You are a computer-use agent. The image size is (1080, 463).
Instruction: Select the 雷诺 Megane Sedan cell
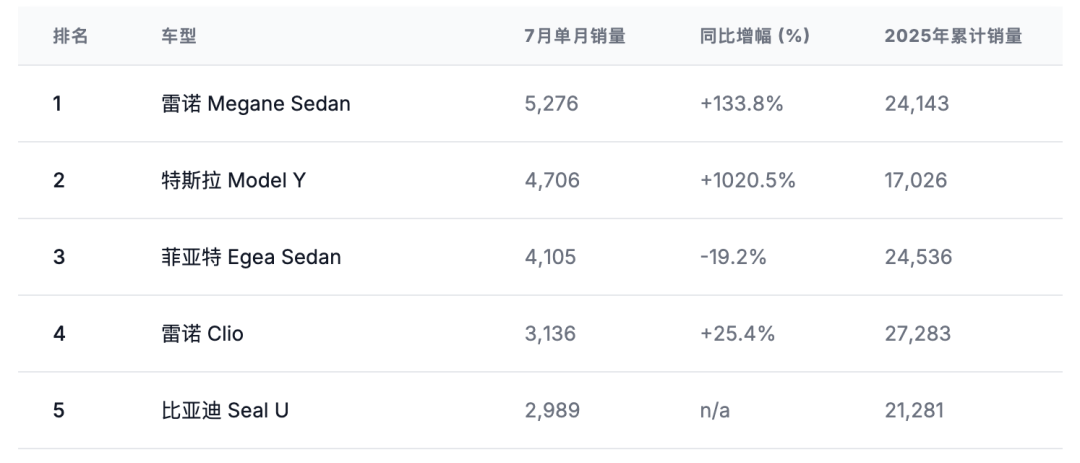click(256, 103)
